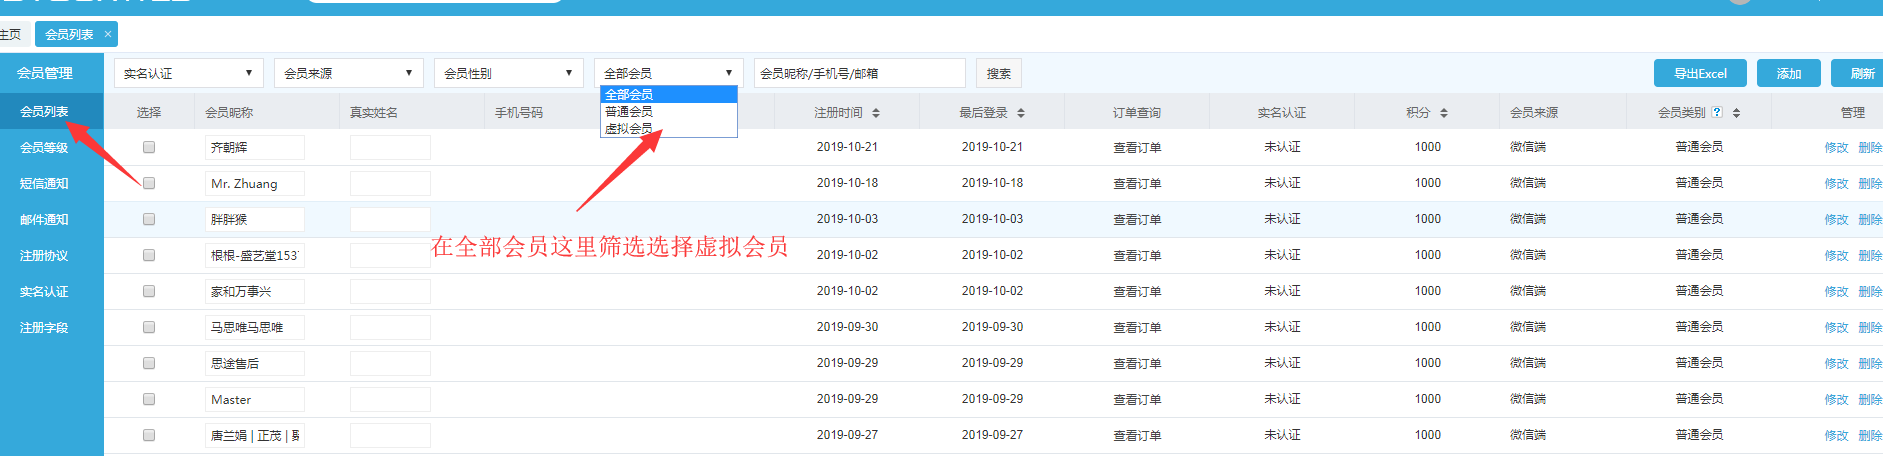
Task: Check the box for member Master
Action: coord(149,399)
